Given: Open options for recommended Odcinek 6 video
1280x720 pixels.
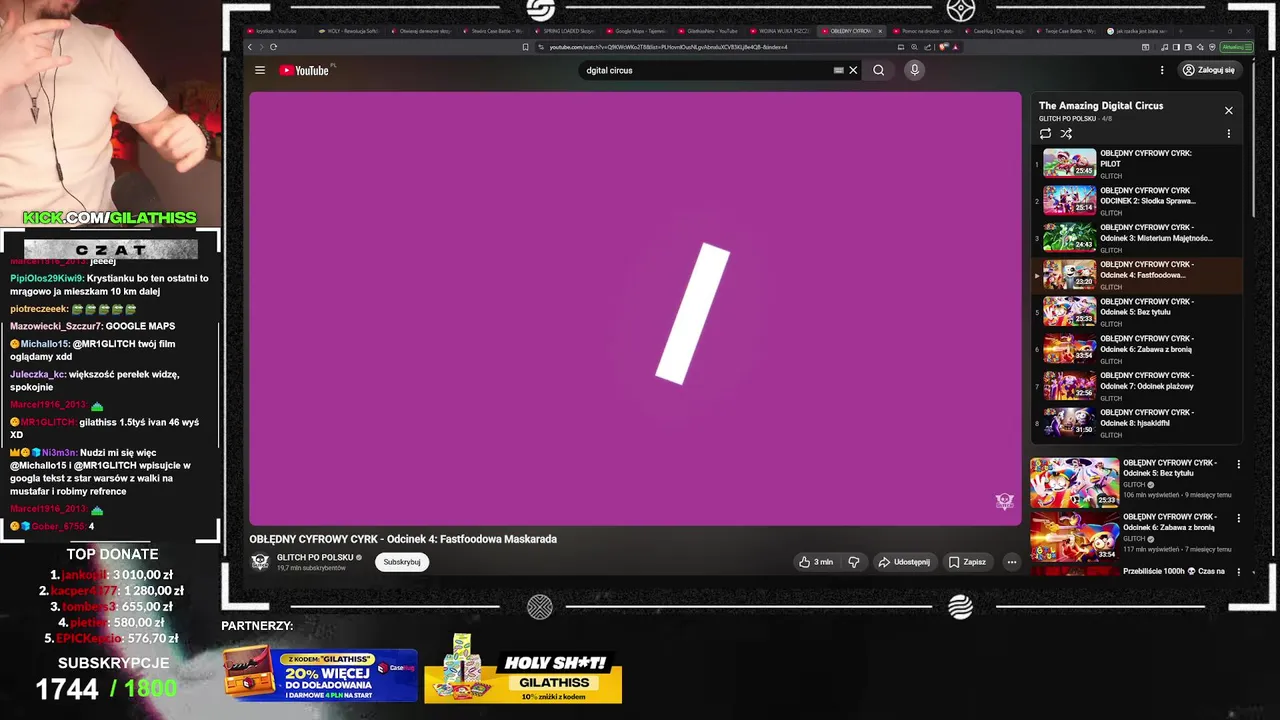Looking at the screenshot, I should point(1238,518).
